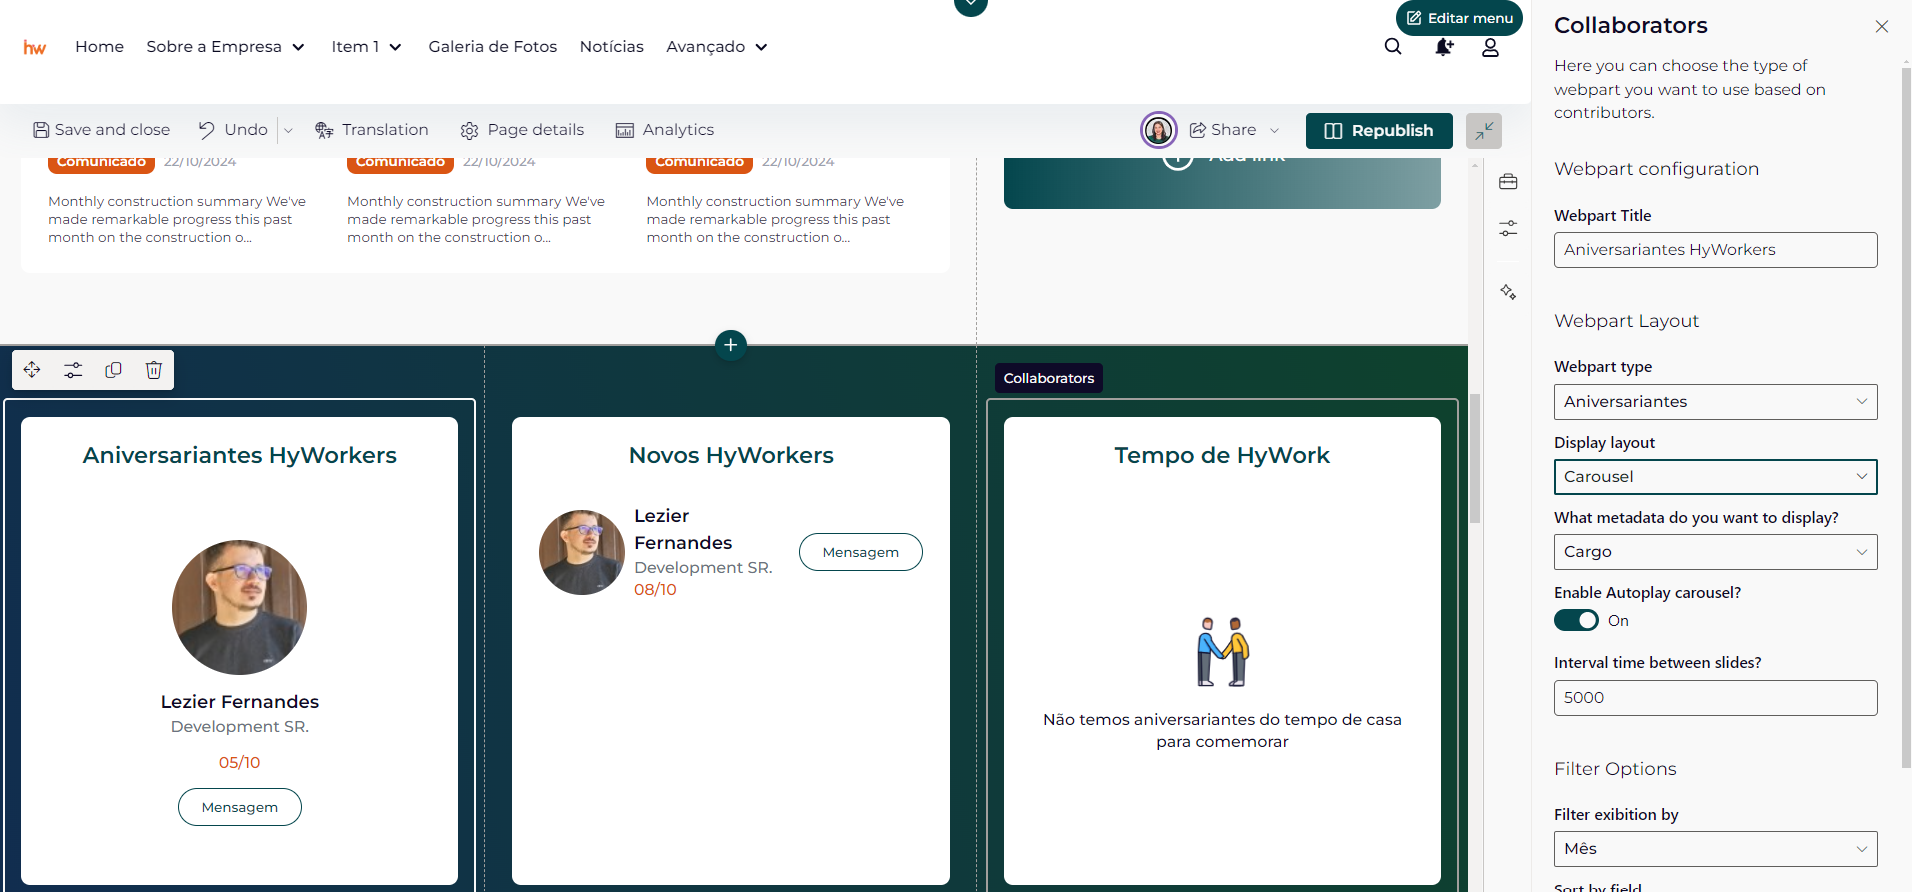The height and width of the screenshot is (892, 1912).
Task: Click the user profile icon
Action: tap(1490, 47)
